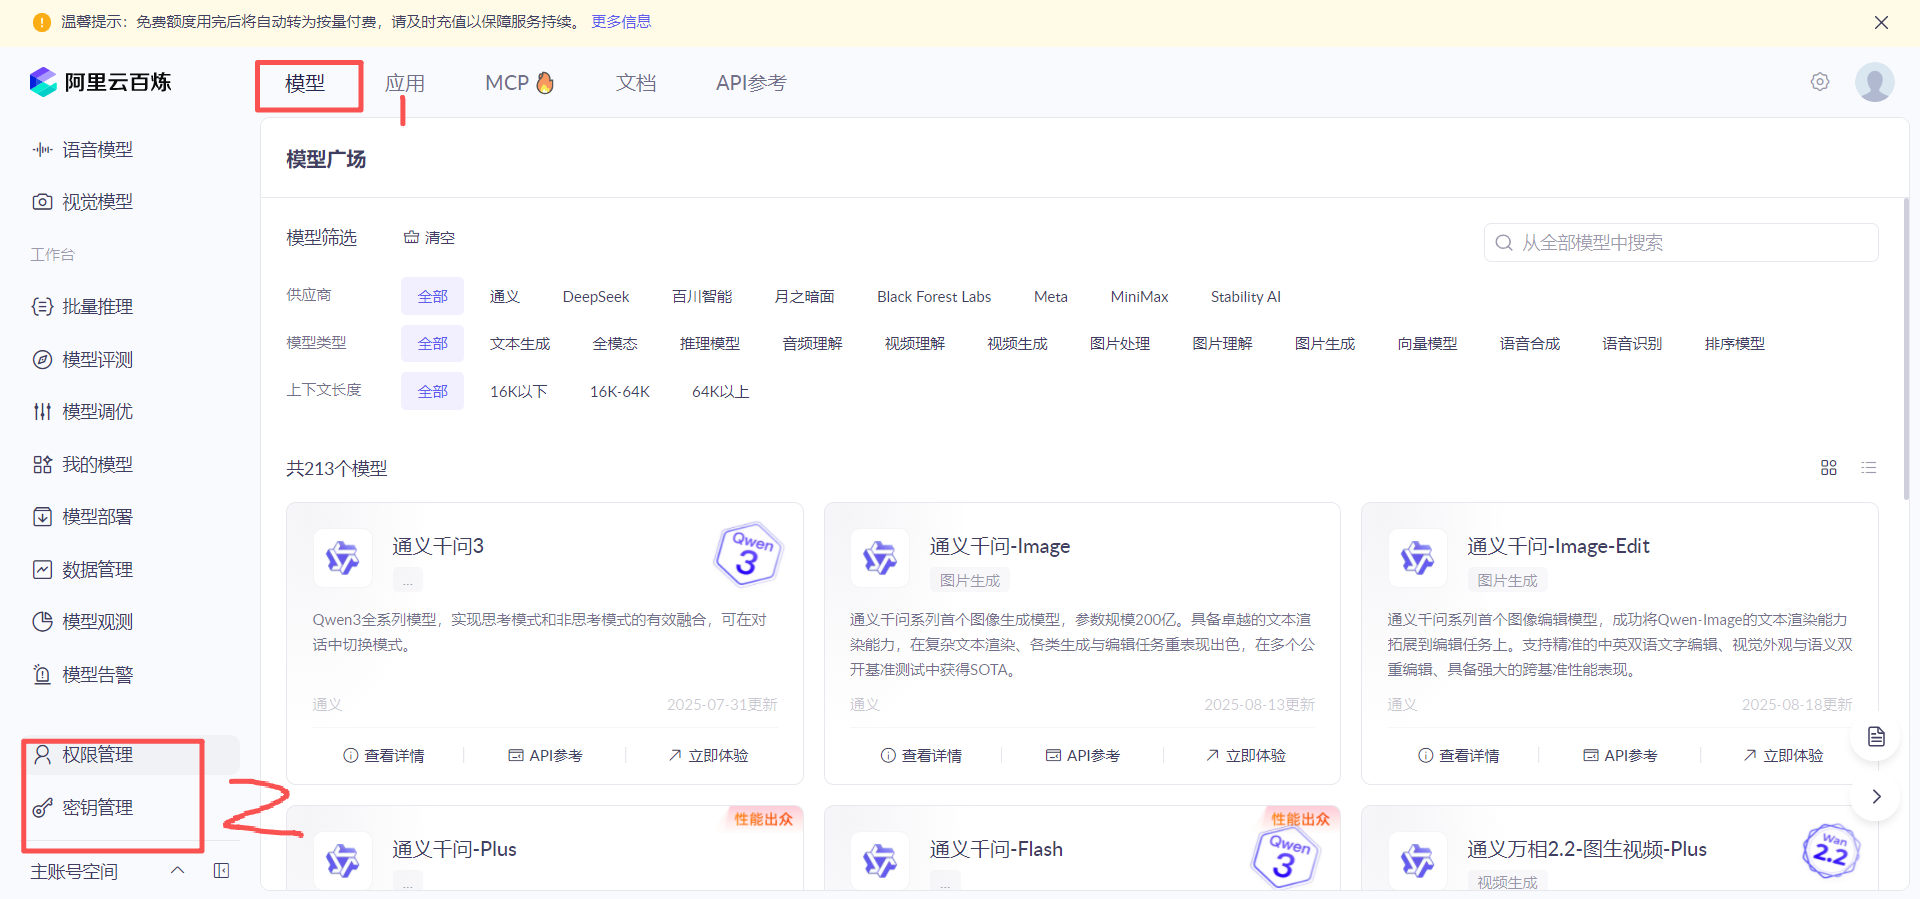Filter providers by Black Forest Labs
1920x899 pixels.
point(934,297)
